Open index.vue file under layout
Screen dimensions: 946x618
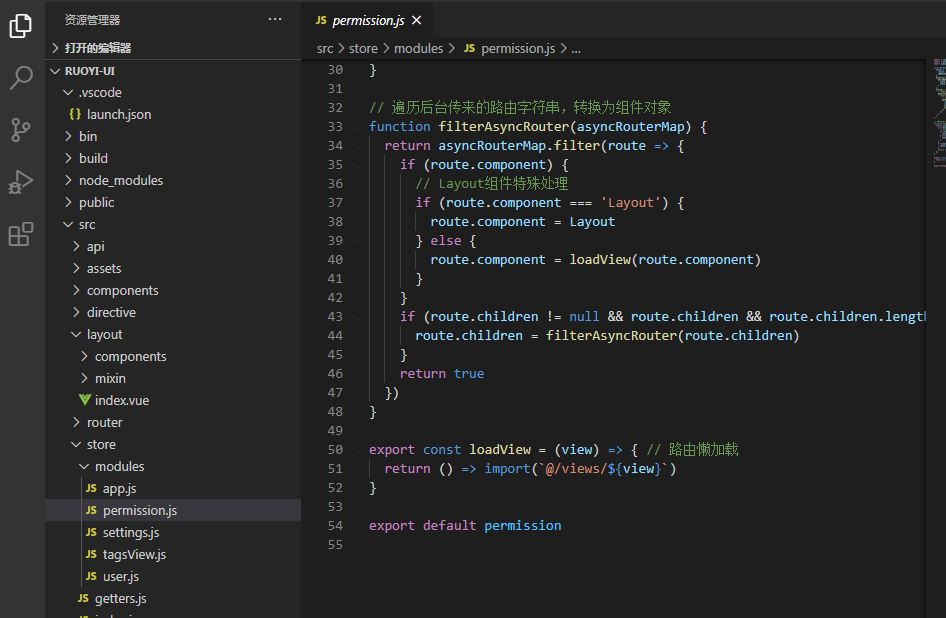[x=122, y=400]
